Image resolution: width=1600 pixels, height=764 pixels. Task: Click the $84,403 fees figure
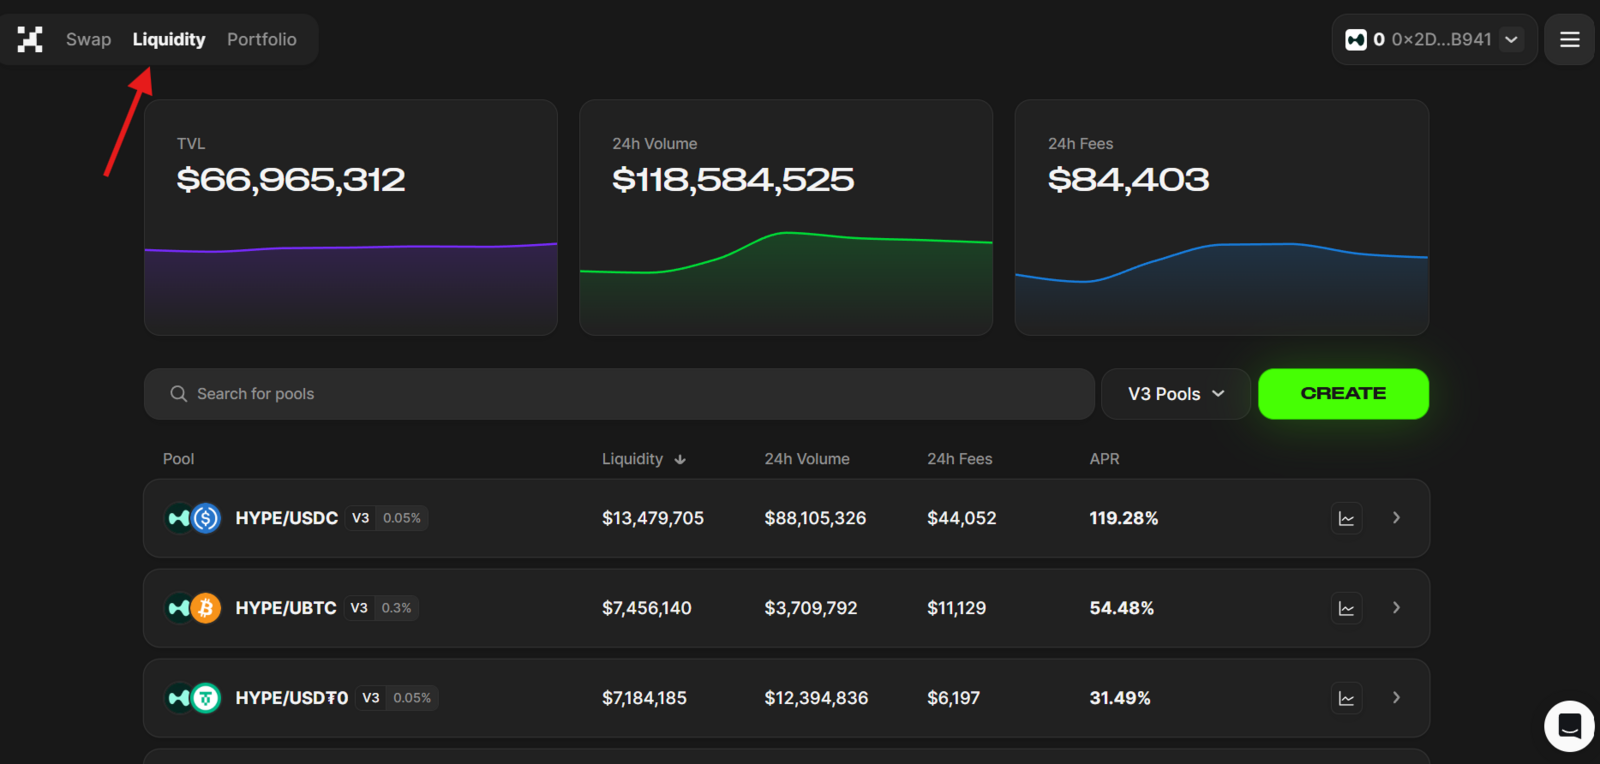coord(1129,180)
